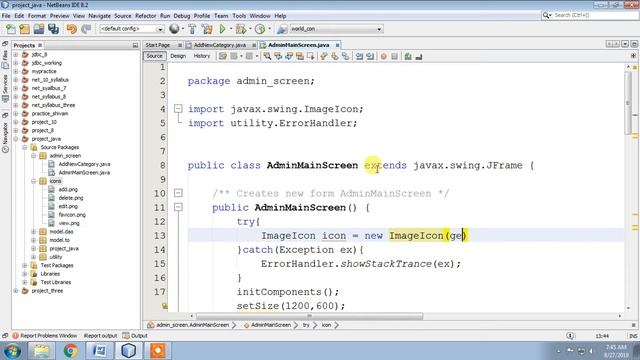Click the Find Previous Occurrence icon
The image size is (640, 360).
coord(278,56)
